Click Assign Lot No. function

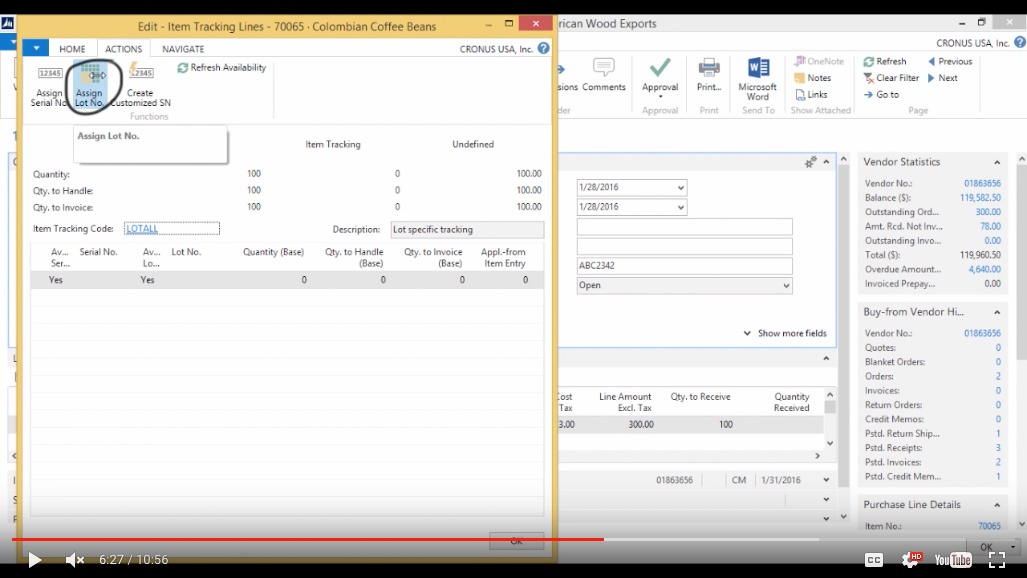coord(90,85)
